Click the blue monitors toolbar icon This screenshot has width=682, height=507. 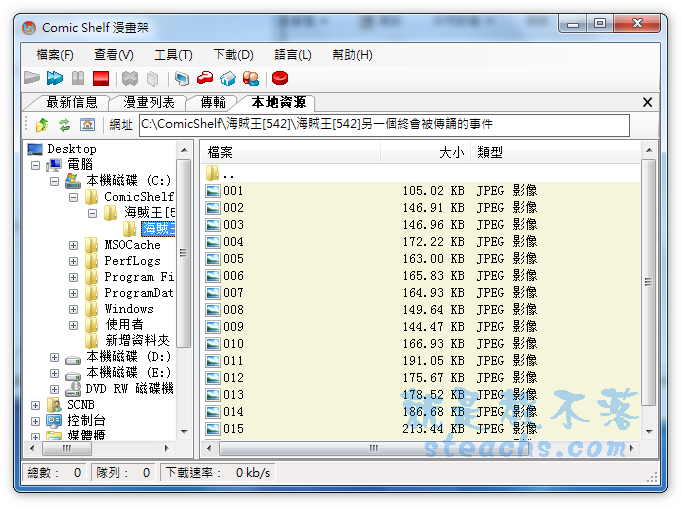182,79
